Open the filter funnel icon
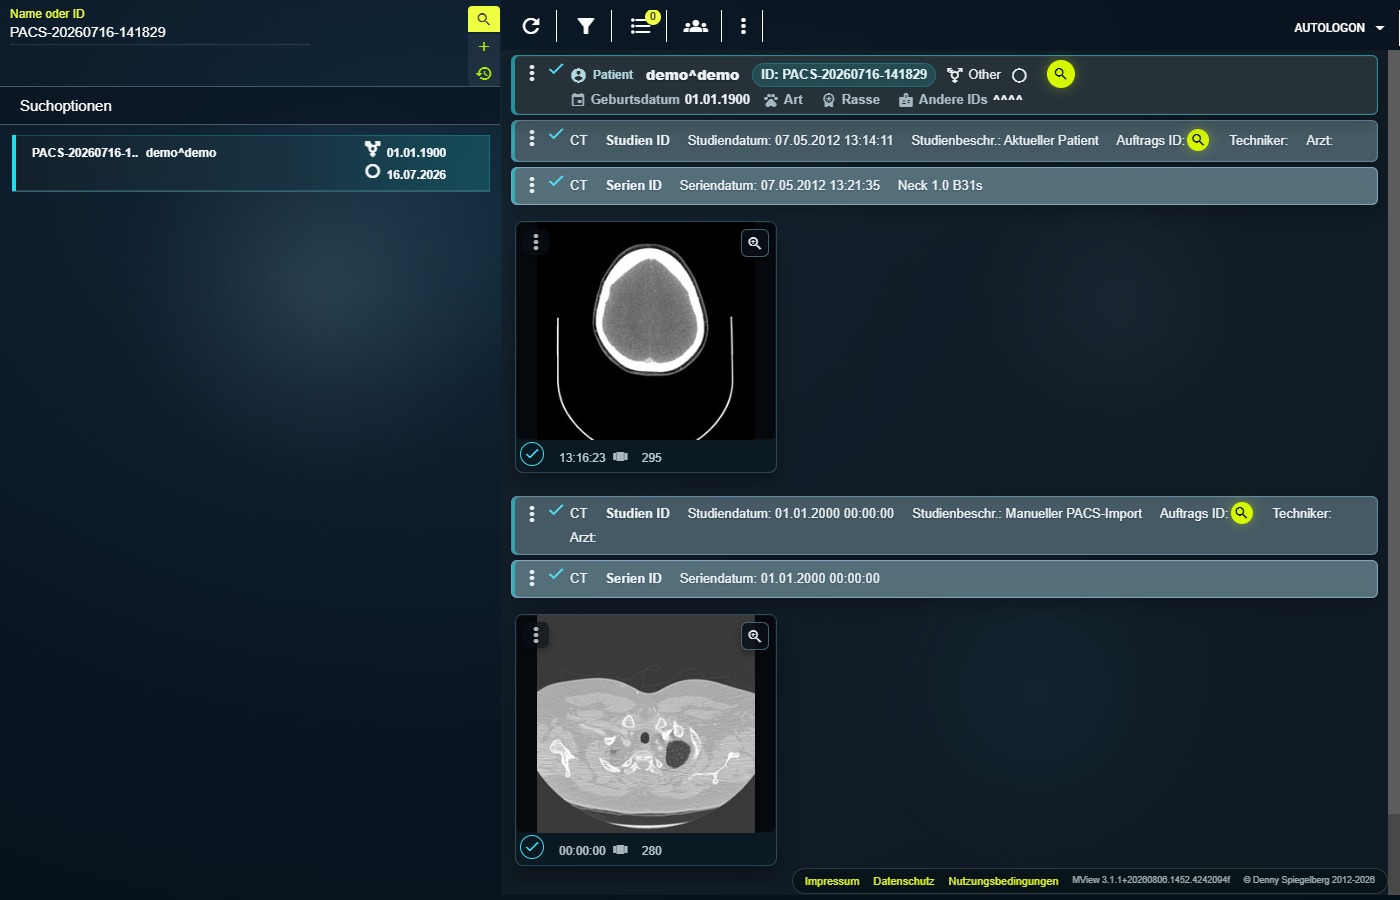Image resolution: width=1400 pixels, height=900 pixels. pos(586,26)
